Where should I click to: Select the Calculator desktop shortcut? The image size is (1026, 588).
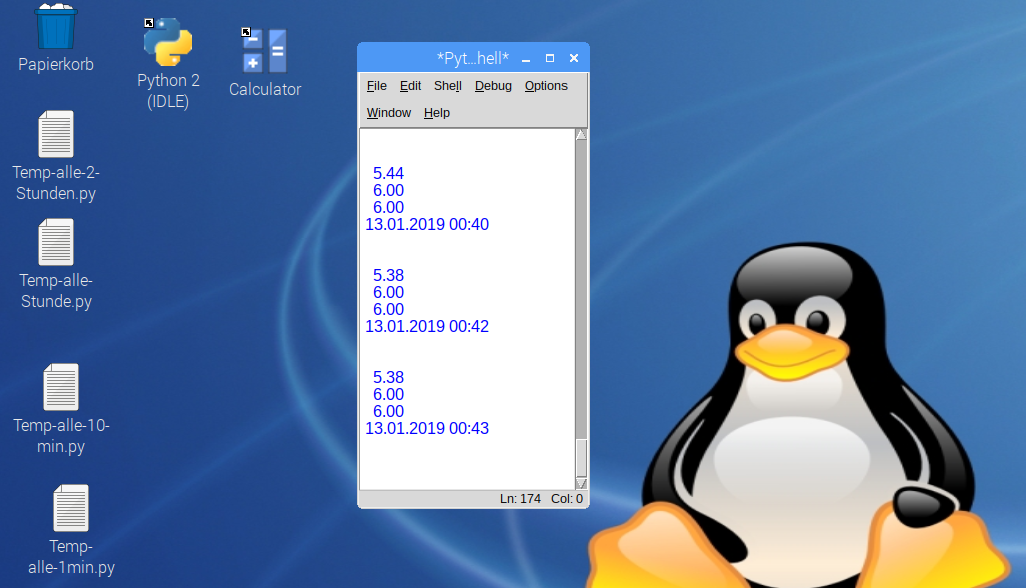click(x=264, y=51)
